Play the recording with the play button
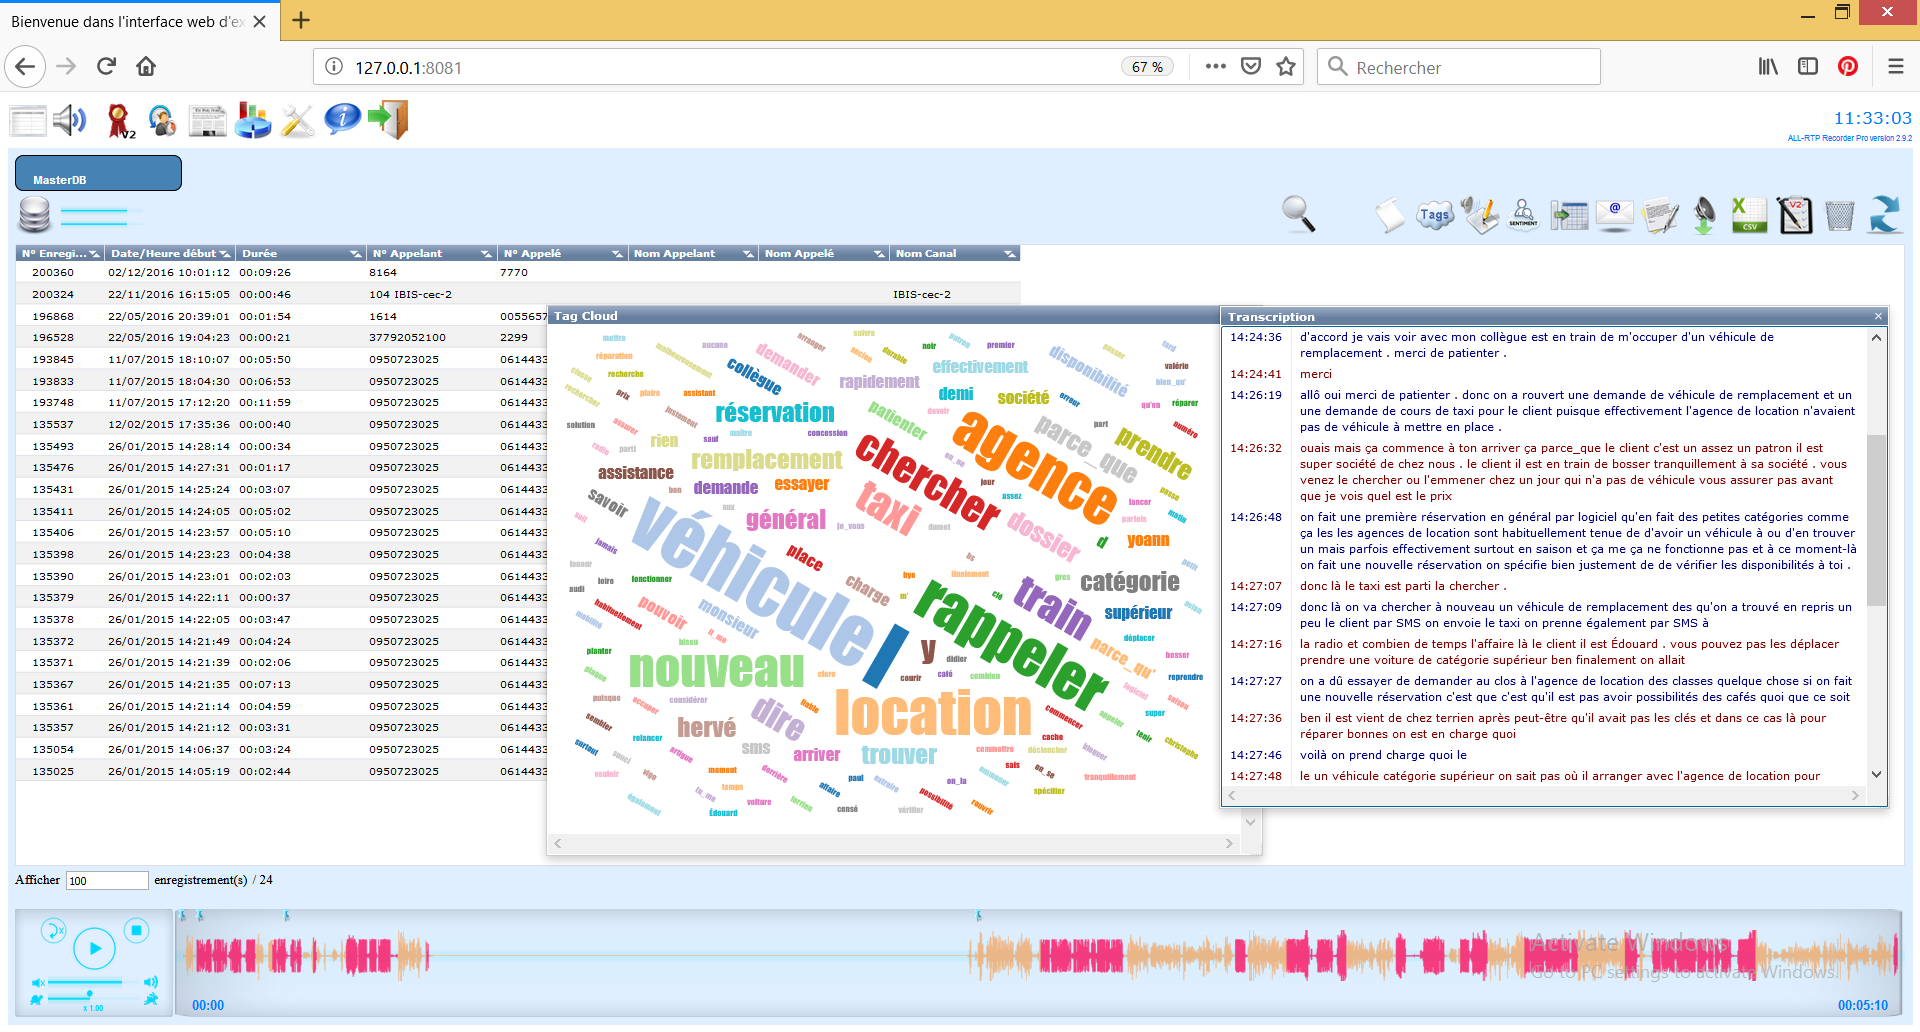 tap(95, 948)
